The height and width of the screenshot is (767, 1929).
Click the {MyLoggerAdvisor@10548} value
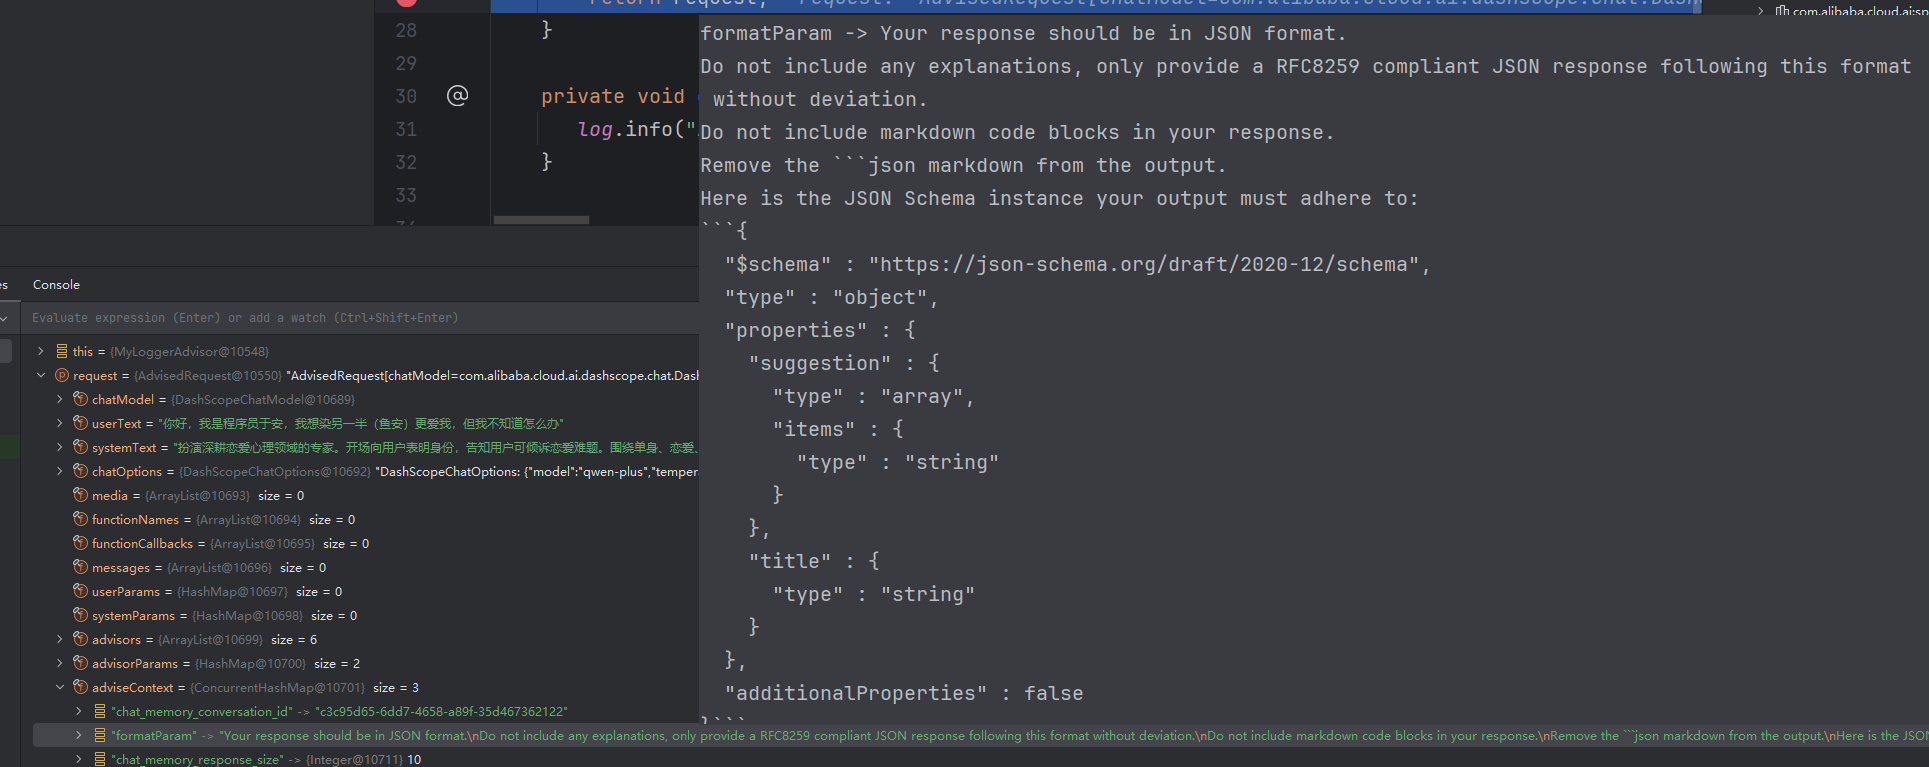[x=189, y=351]
